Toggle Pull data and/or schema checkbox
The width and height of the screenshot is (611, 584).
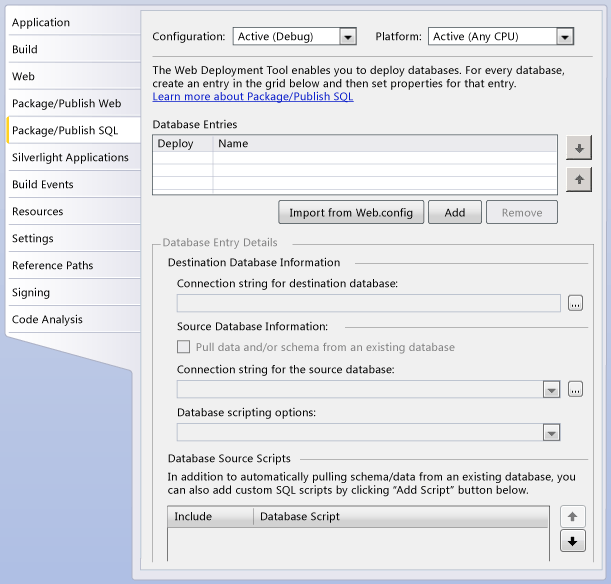[x=184, y=347]
